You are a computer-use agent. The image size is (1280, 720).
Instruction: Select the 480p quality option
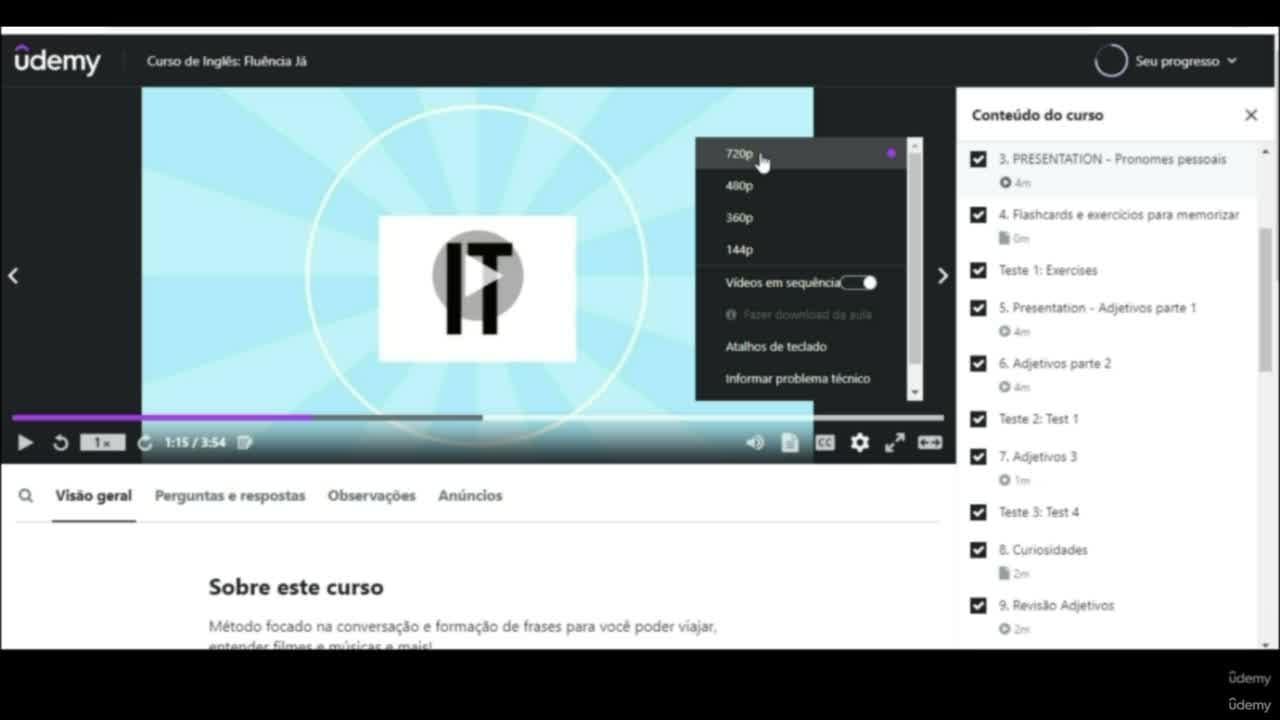click(740, 186)
